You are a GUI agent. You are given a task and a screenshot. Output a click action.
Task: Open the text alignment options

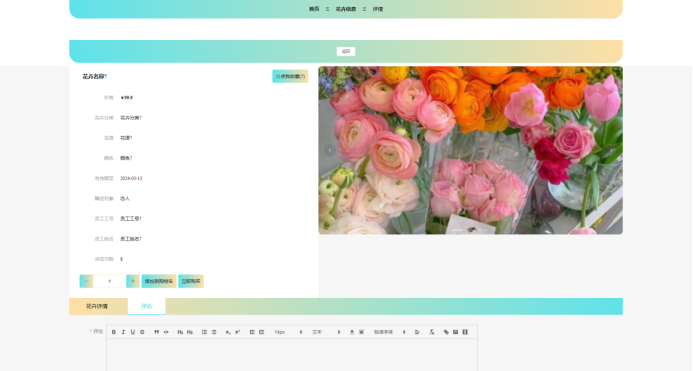[x=417, y=332]
